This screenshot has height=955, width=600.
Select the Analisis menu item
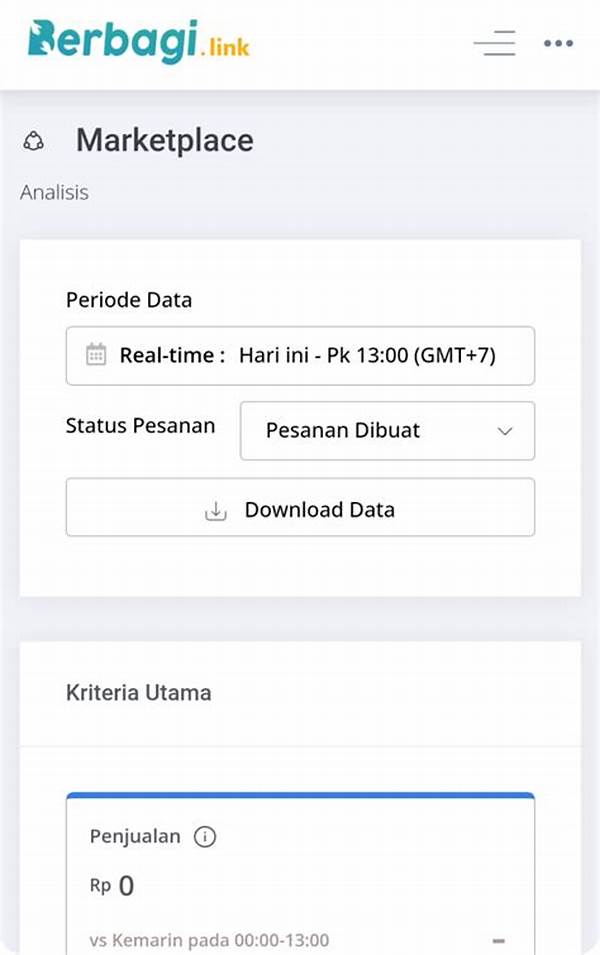coord(54,192)
